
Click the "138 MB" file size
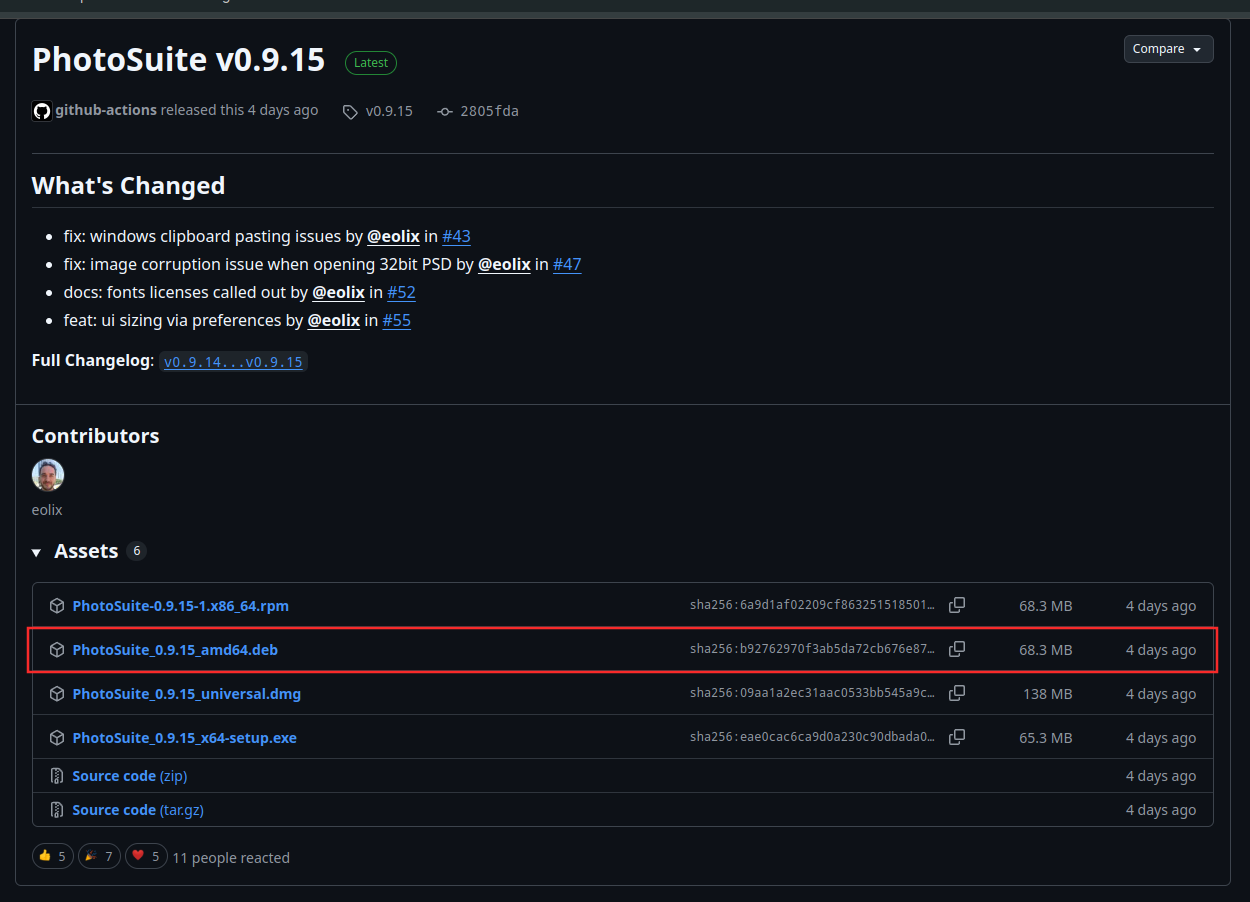pyautogui.click(x=1048, y=694)
